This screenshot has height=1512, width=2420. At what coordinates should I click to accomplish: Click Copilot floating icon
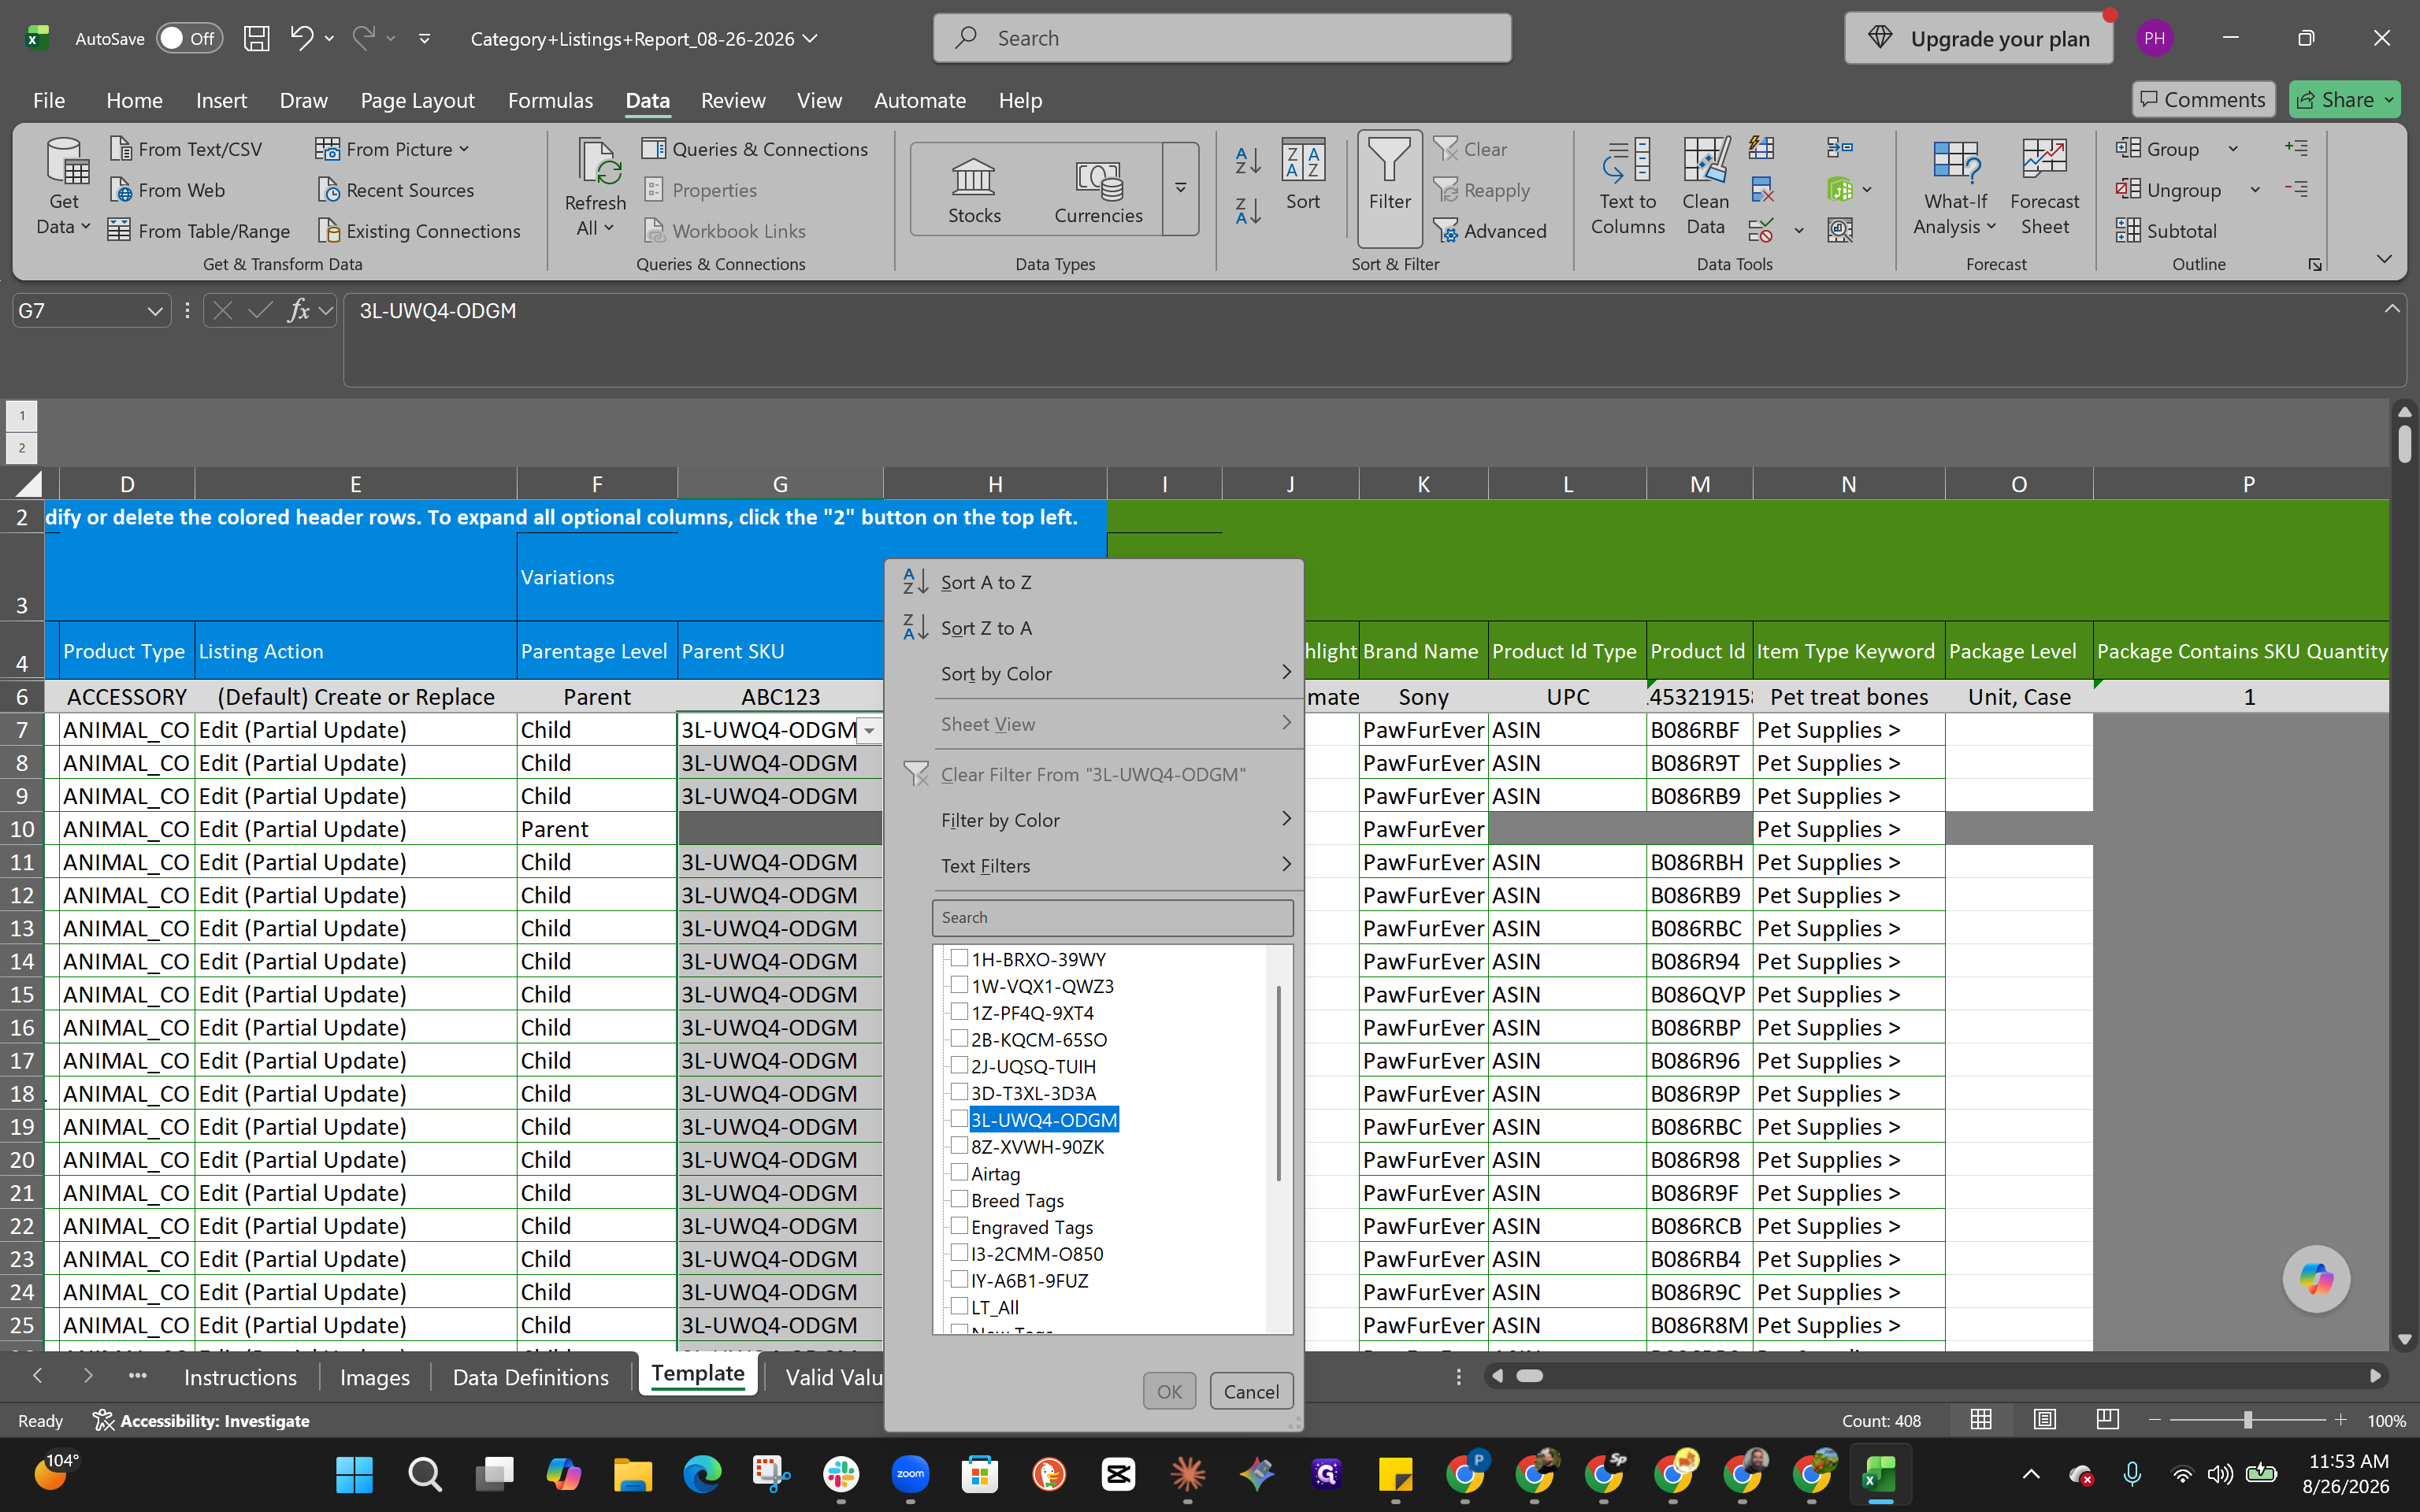tap(2316, 1278)
